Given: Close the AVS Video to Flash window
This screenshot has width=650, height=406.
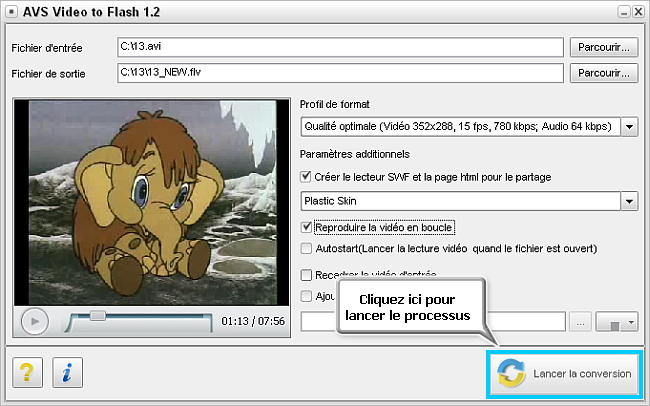Looking at the screenshot, I should pyautogui.click(x=638, y=12).
